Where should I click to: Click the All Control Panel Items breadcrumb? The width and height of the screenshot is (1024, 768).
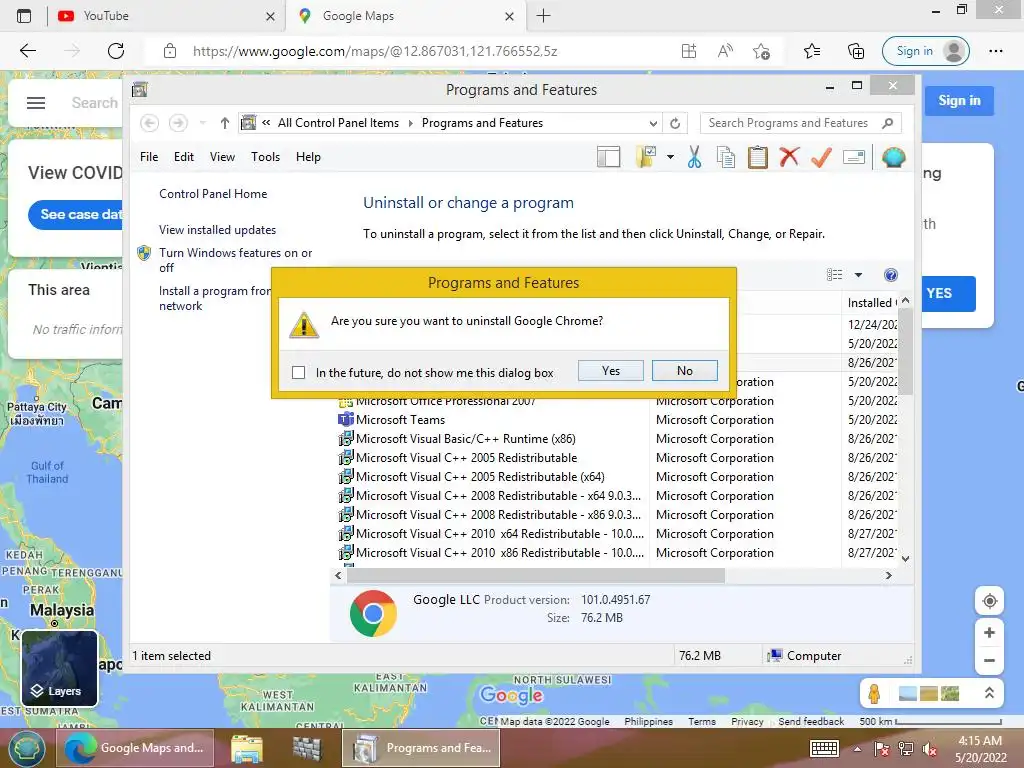338,123
